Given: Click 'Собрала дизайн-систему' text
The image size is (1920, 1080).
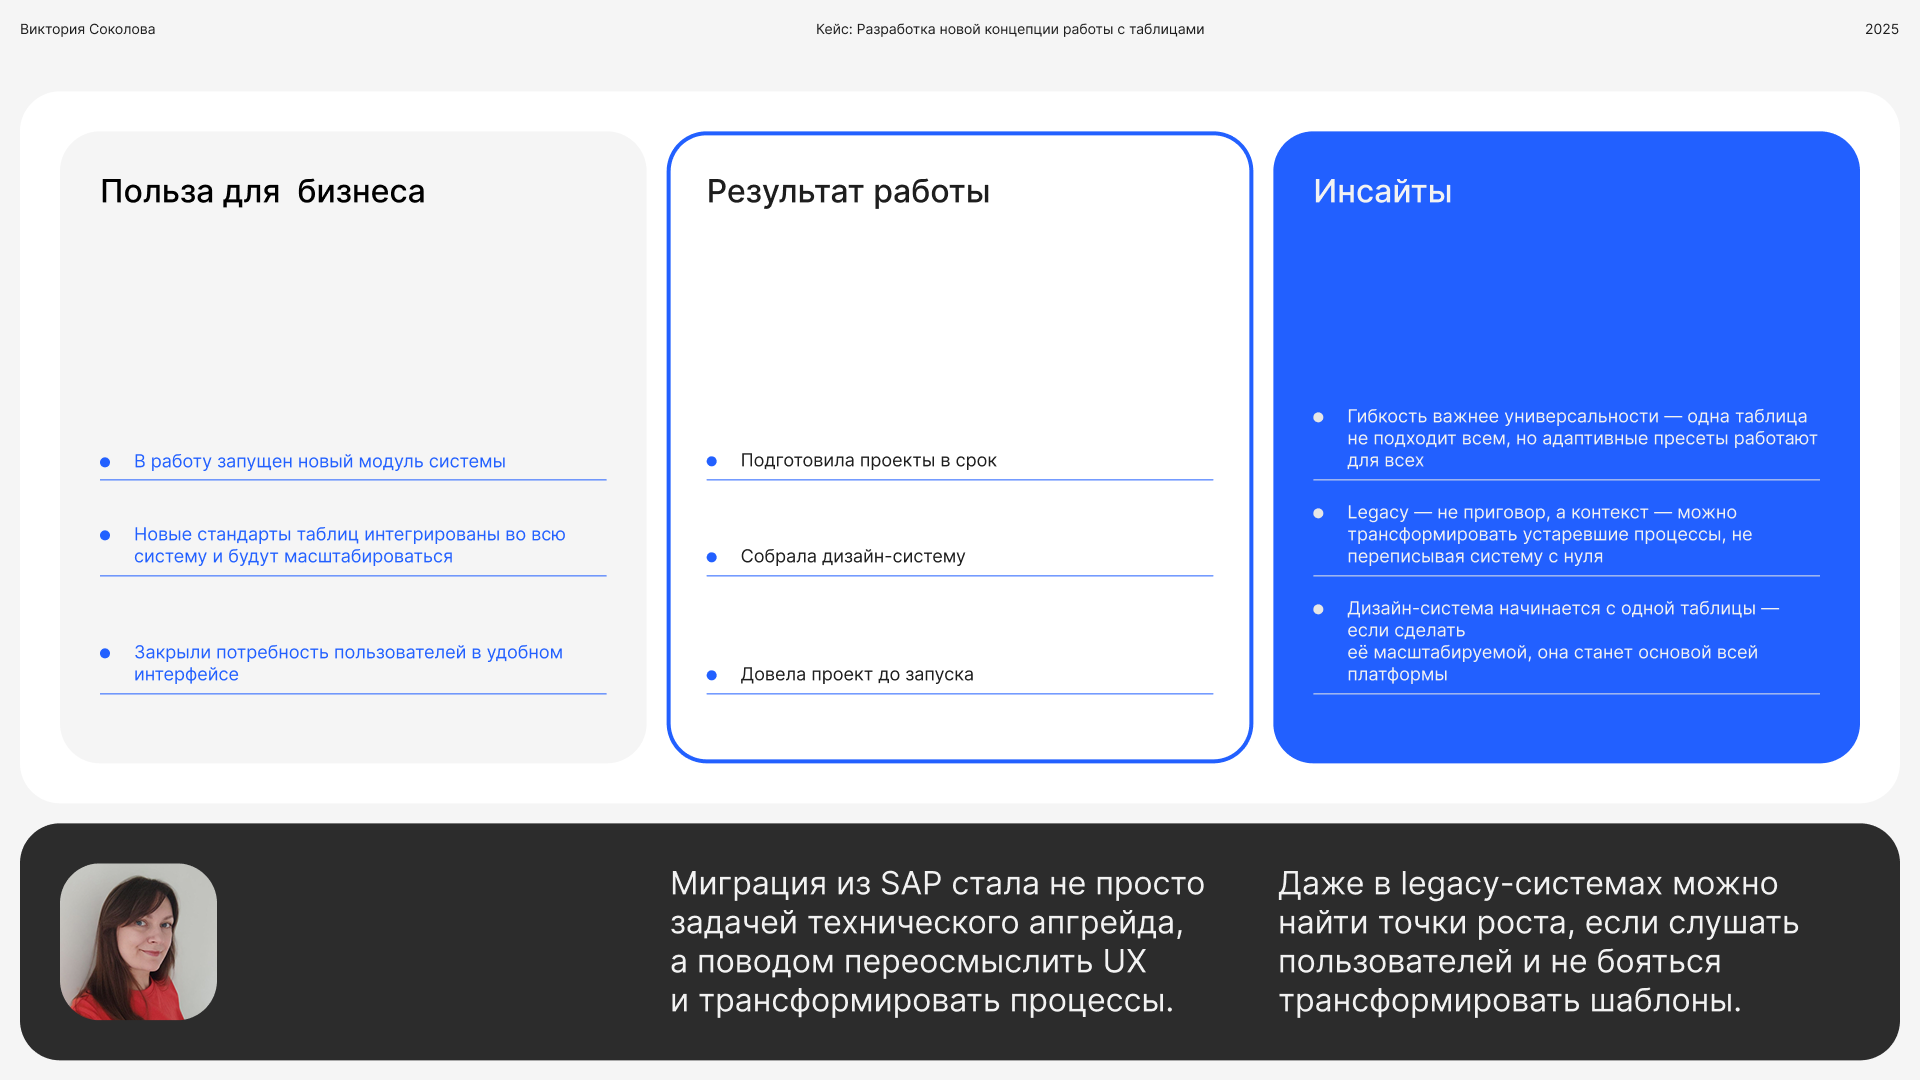Looking at the screenshot, I should point(852,556).
